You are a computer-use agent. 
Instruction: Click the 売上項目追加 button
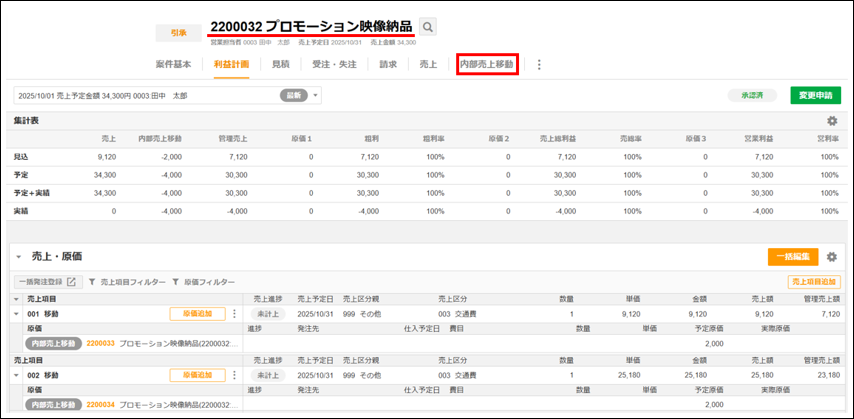[814, 282]
